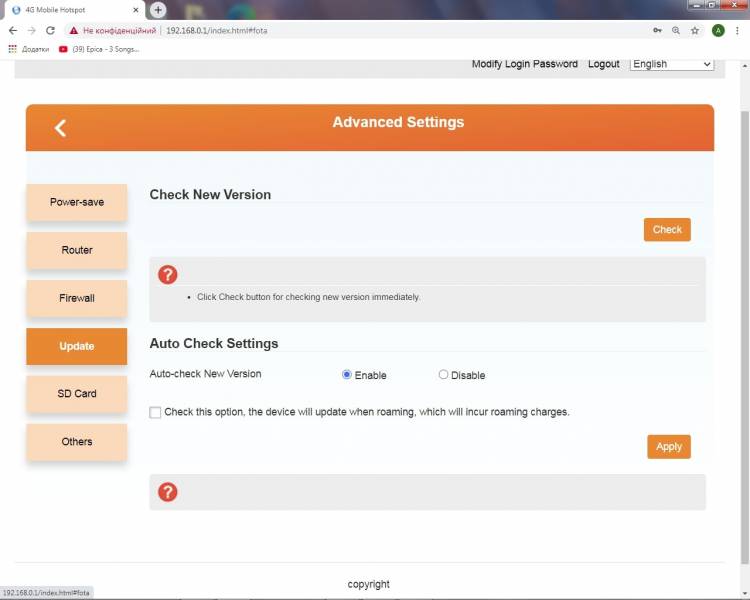Click the Modify Login Password link
The image size is (750, 600).
pyautogui.click(x=525, y=64)
